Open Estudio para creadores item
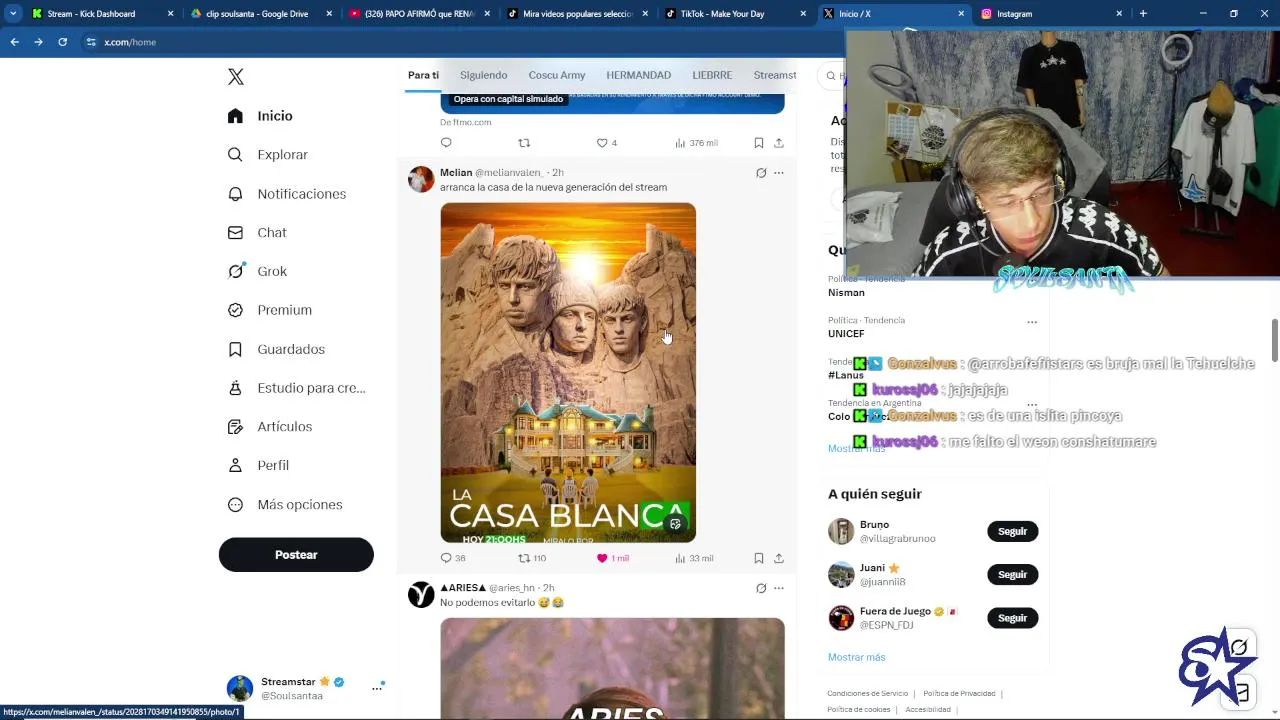 296,388
